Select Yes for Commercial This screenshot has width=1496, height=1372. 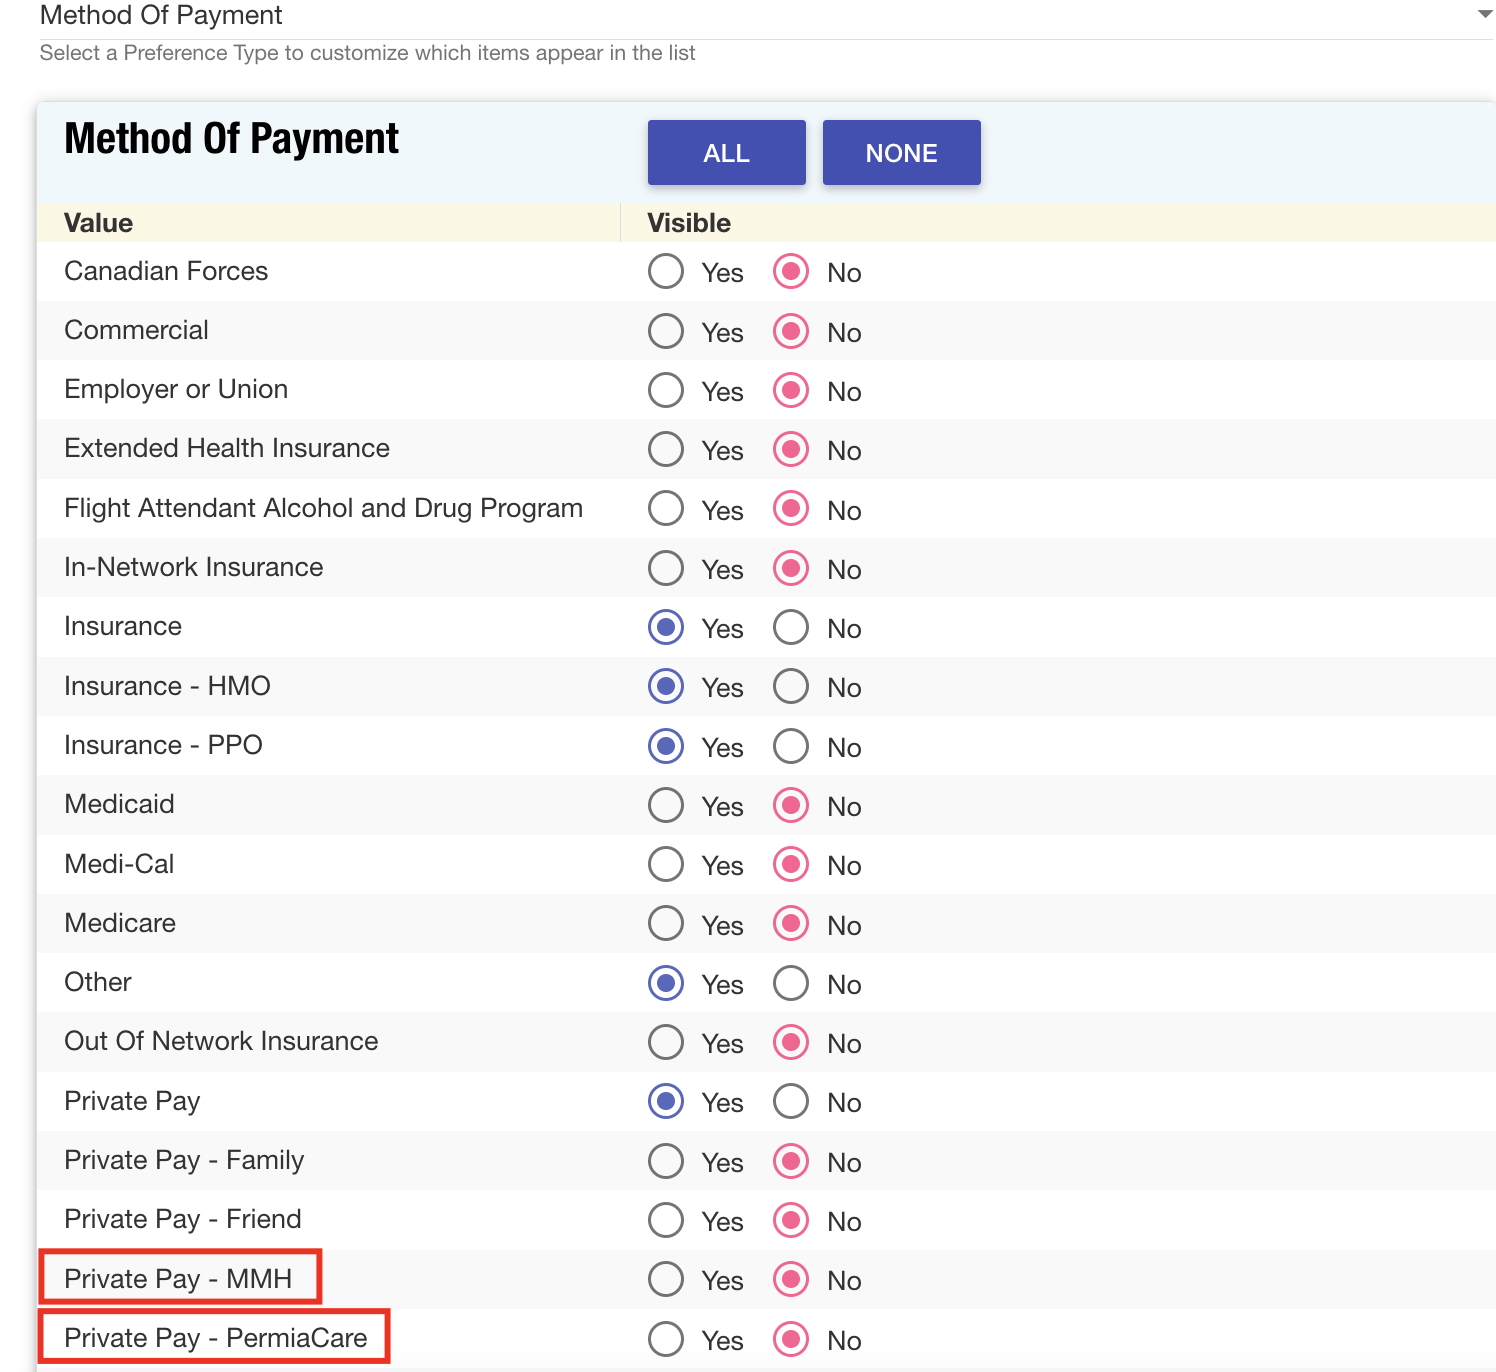(x=666, y=331)
